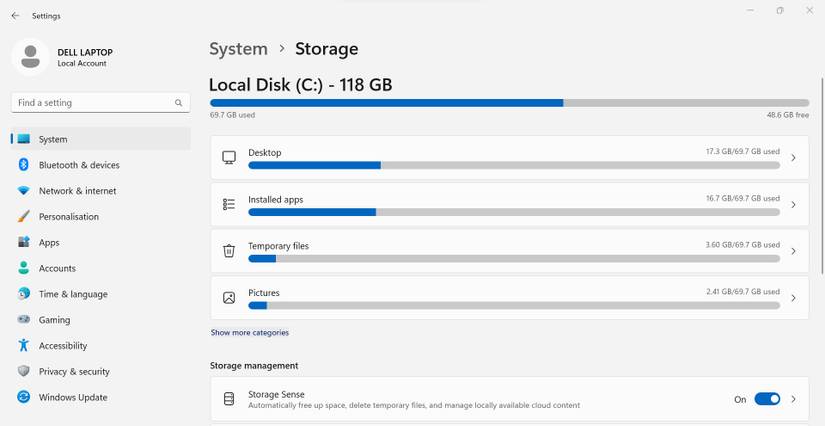Click the Windows Update icon in sidebar
The height and width of the screenshot is (426, 825).
point(23,397)
